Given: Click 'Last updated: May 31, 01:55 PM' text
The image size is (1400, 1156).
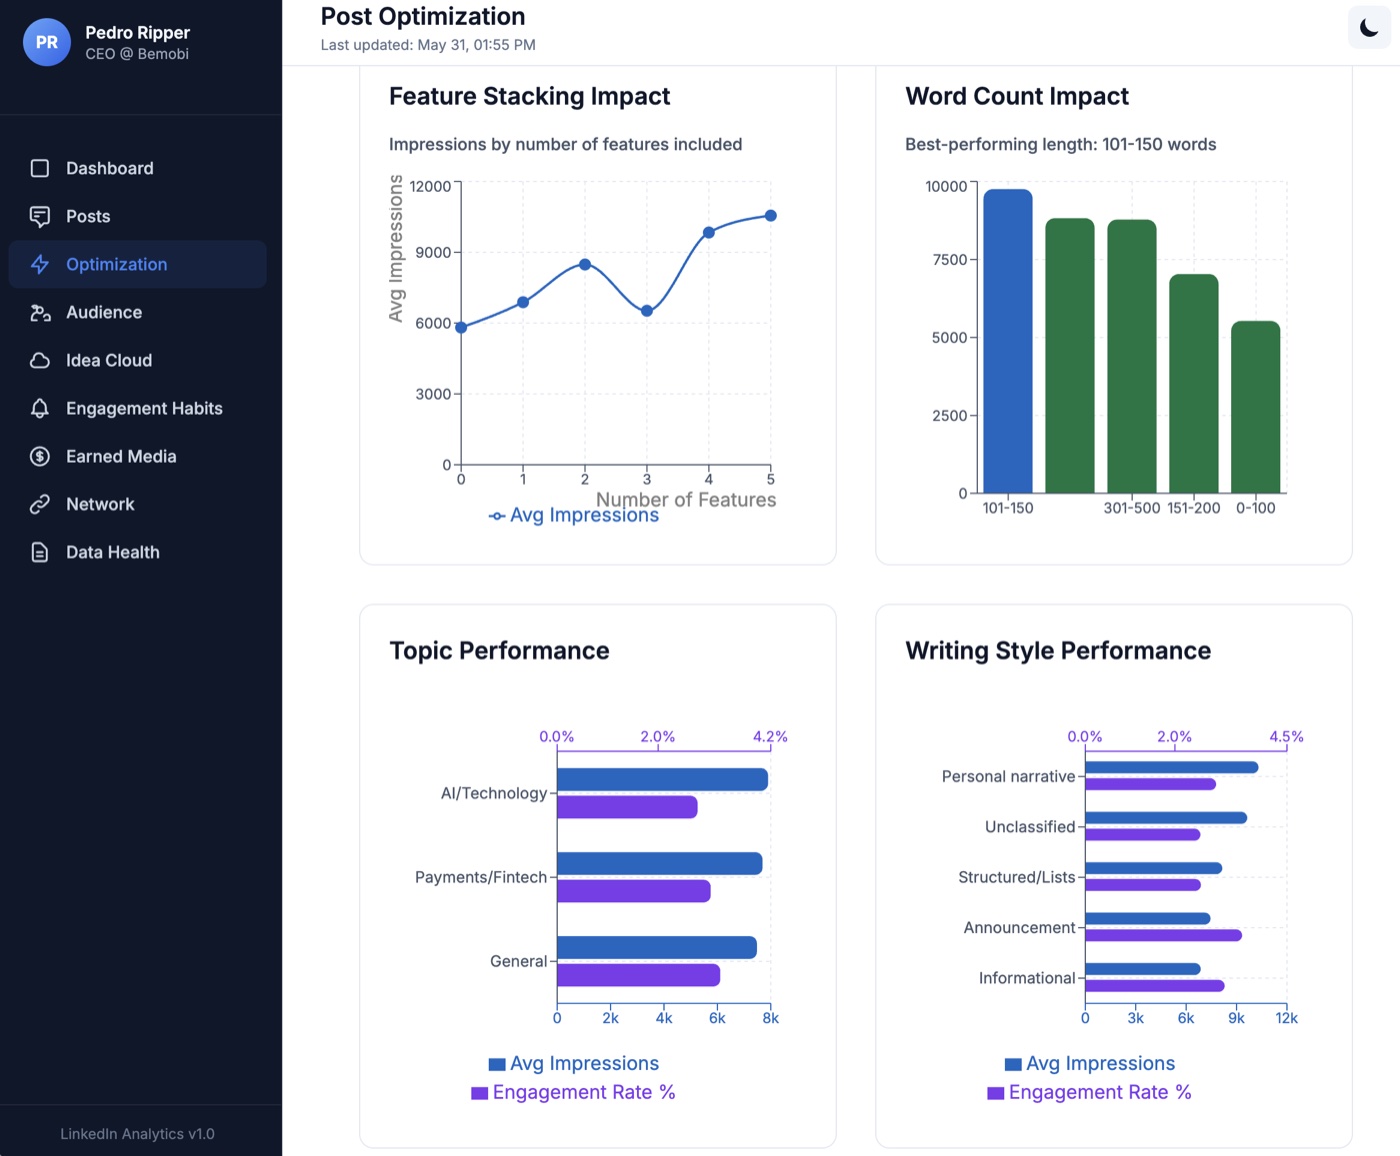Looking at the screenshot, I should pyautogui.click(x=428, y=45).
